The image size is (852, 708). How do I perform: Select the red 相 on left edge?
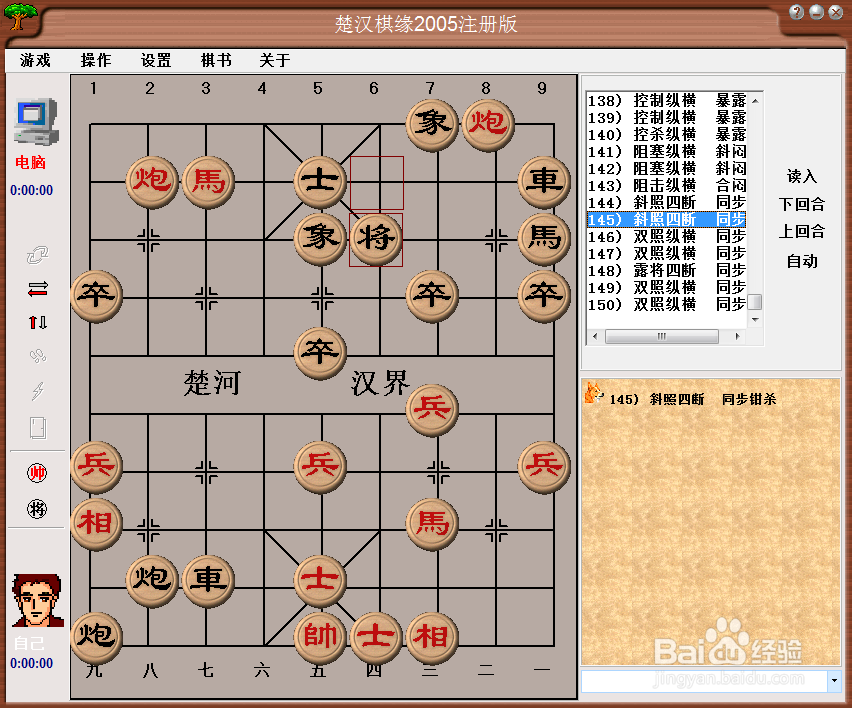pos(96,524)
